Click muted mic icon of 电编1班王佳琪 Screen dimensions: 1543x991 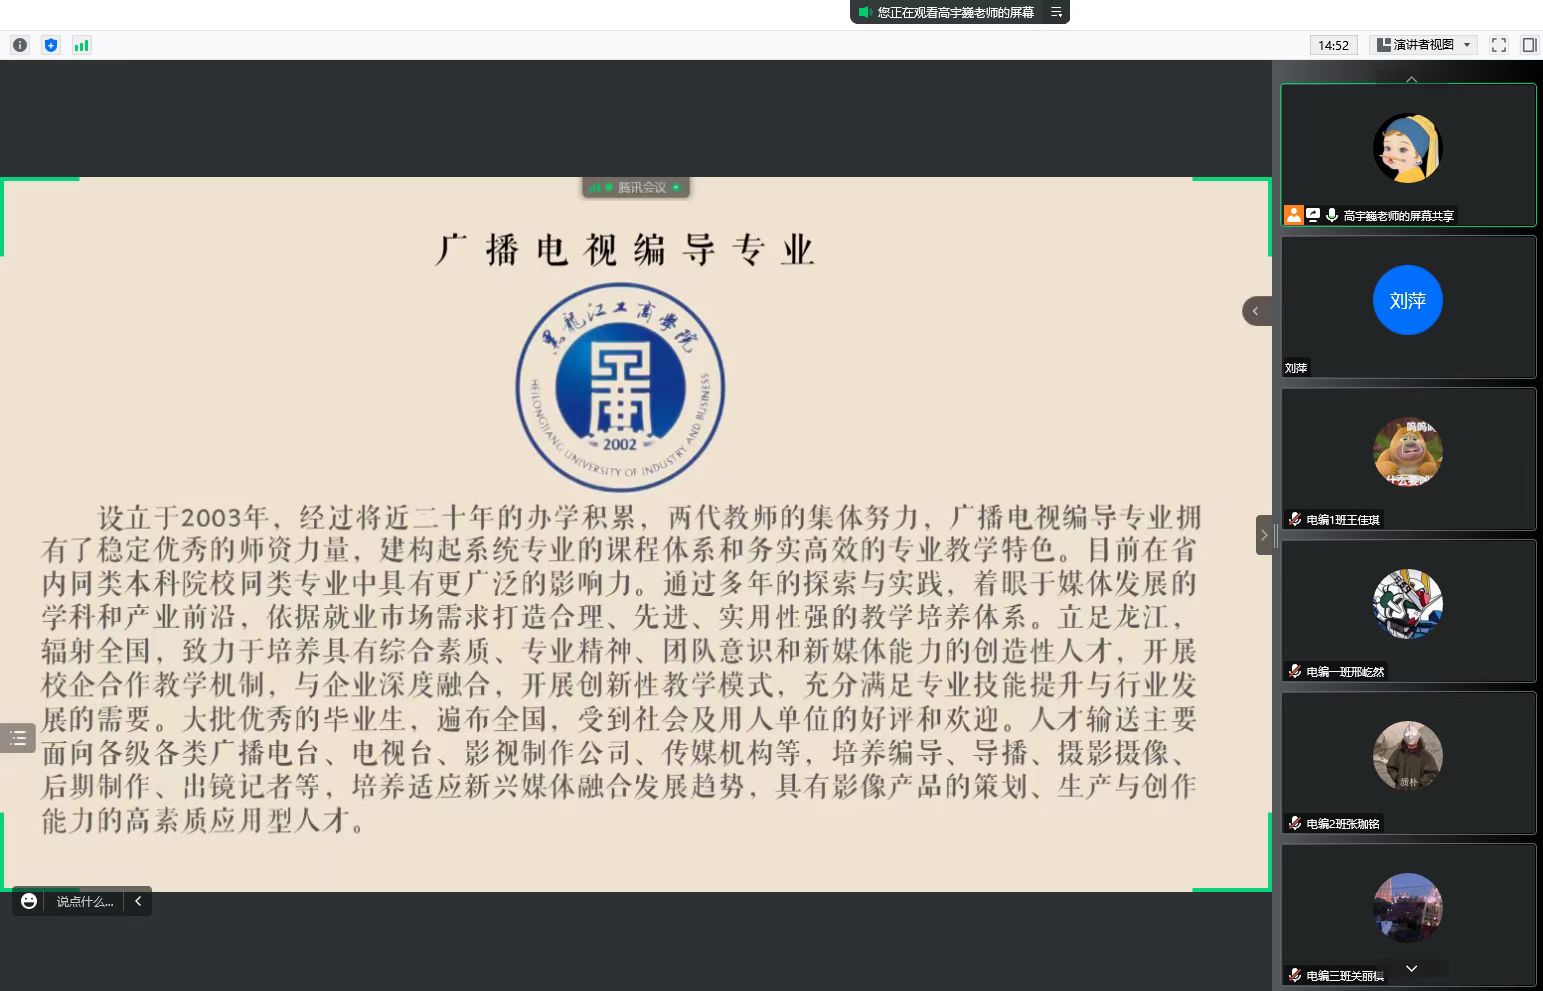click(x=1295, y=519)
